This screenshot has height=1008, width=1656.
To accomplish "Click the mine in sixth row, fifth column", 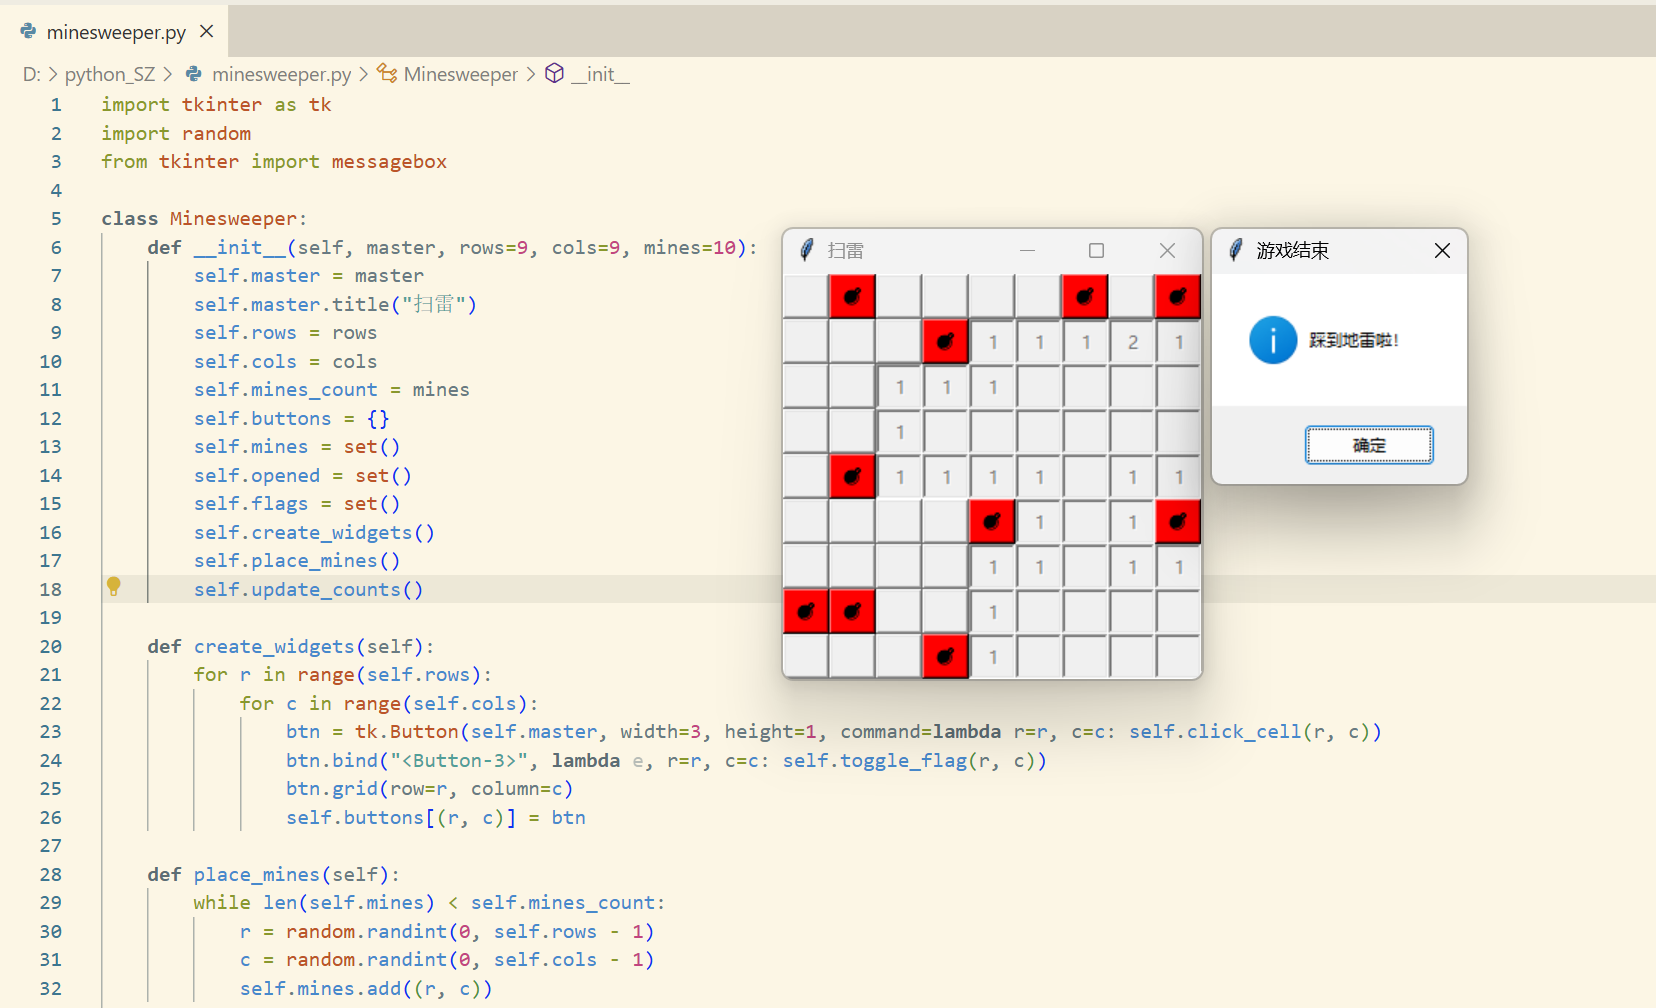I will tap(992, 522).
